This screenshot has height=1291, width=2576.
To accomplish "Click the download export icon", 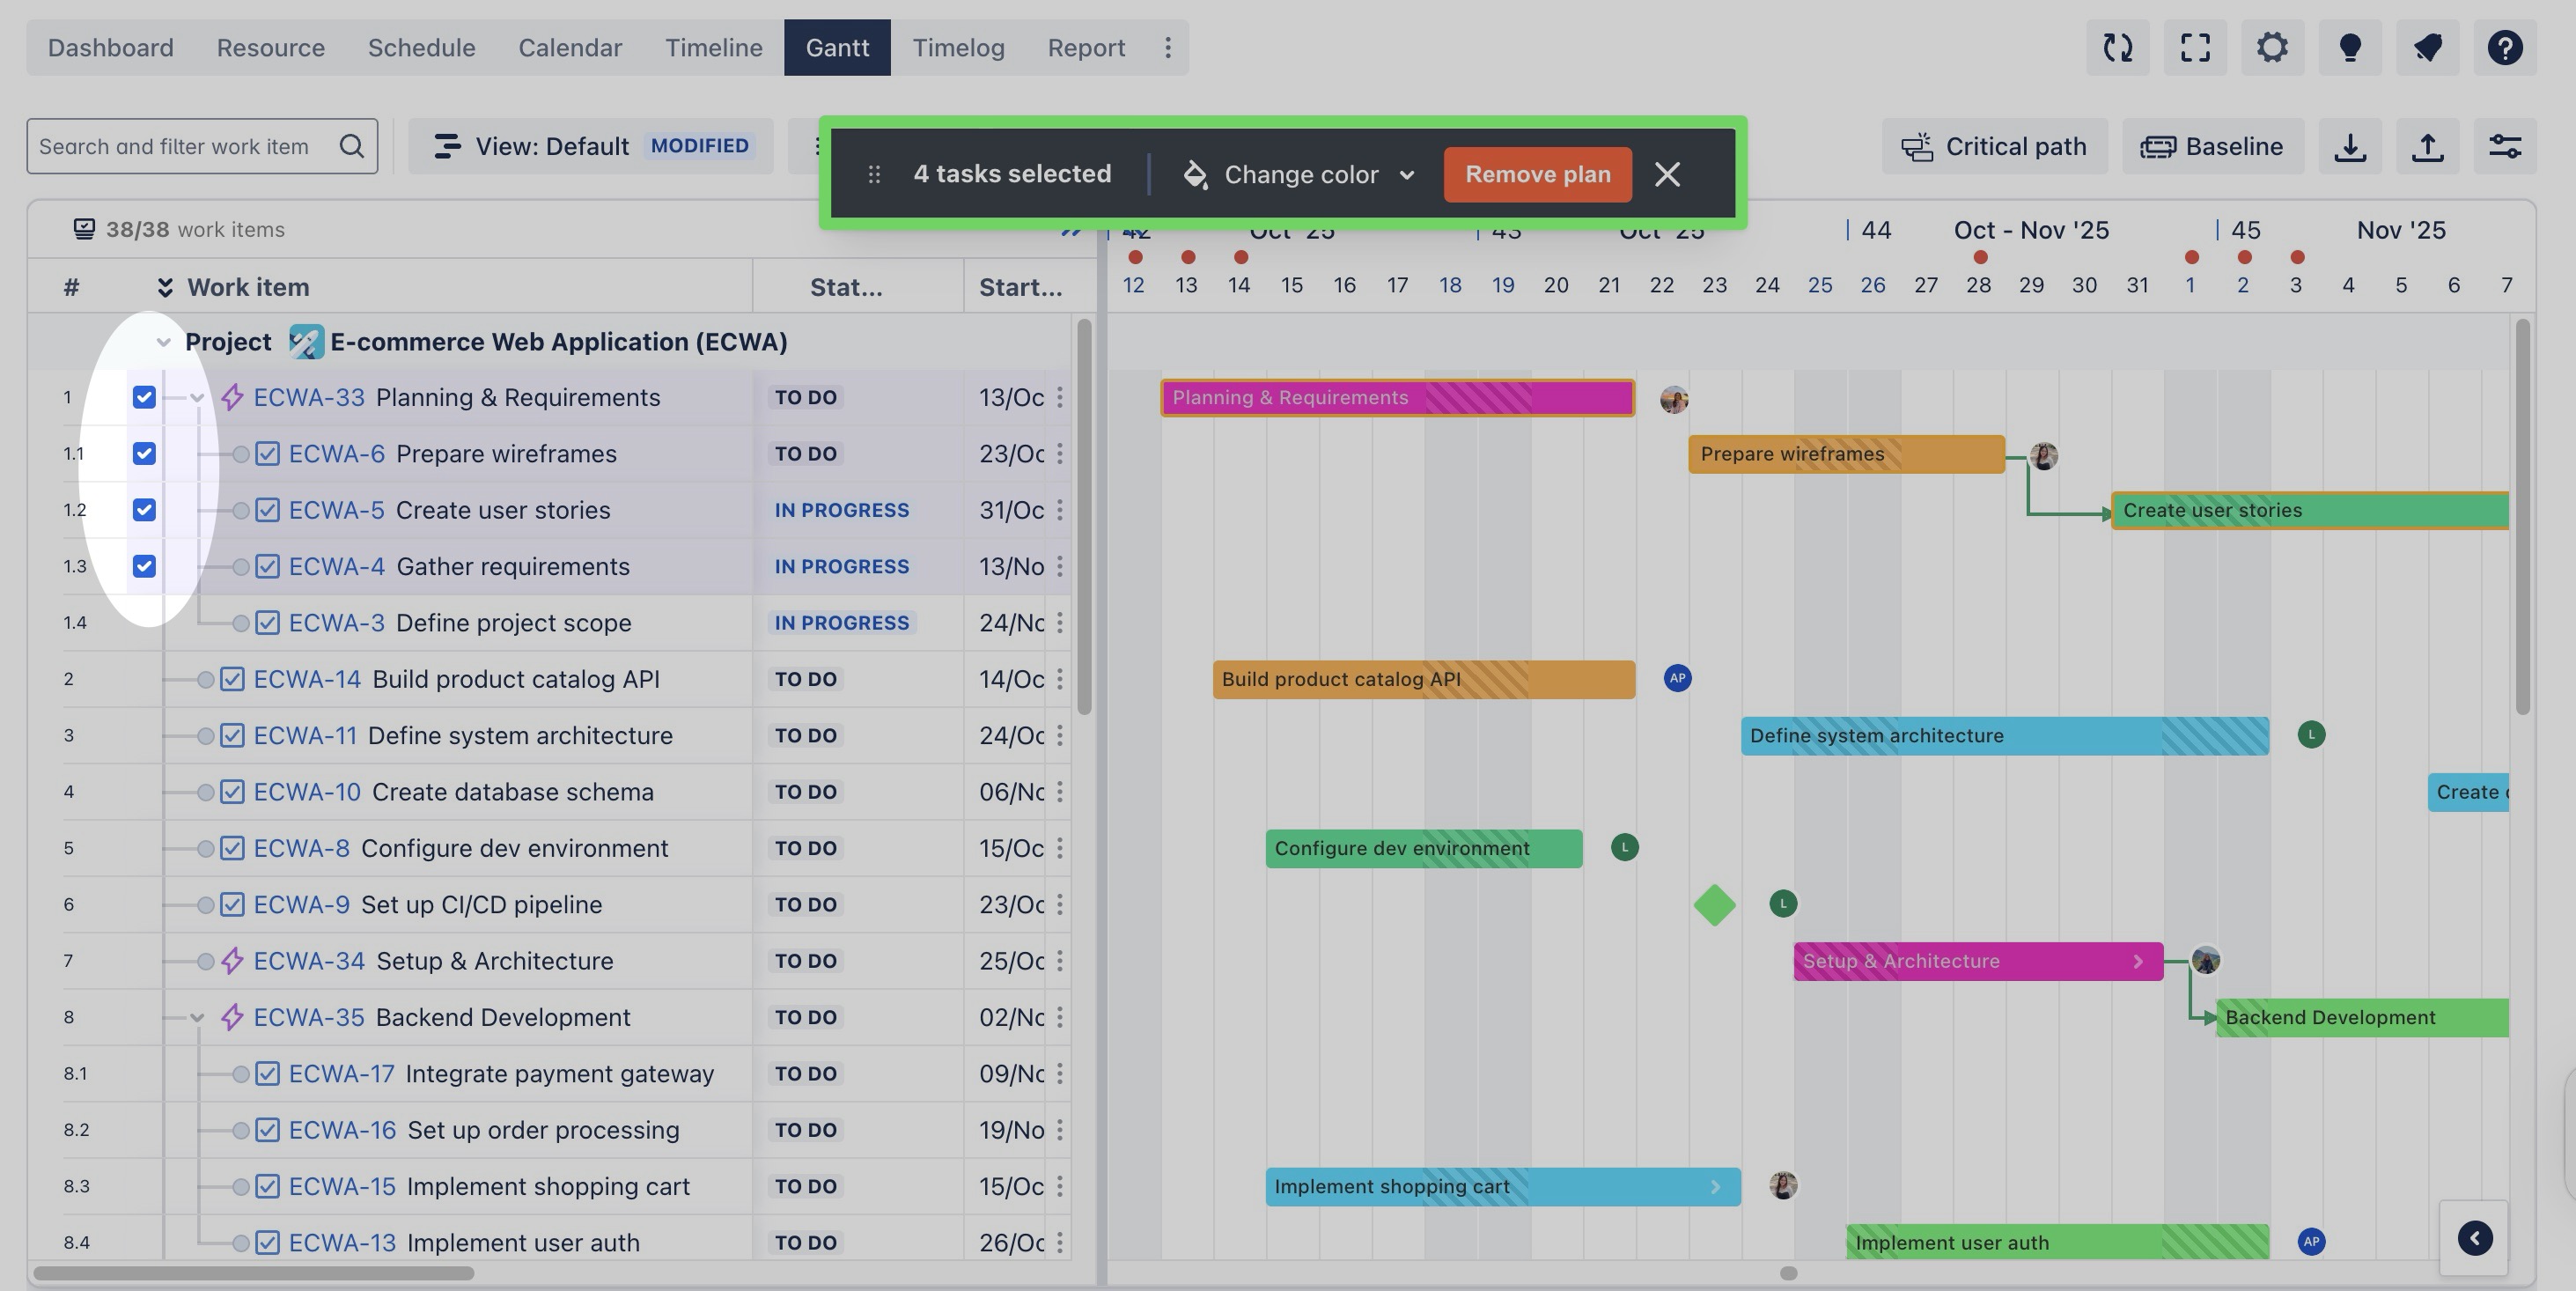I will click(2350, 147).
